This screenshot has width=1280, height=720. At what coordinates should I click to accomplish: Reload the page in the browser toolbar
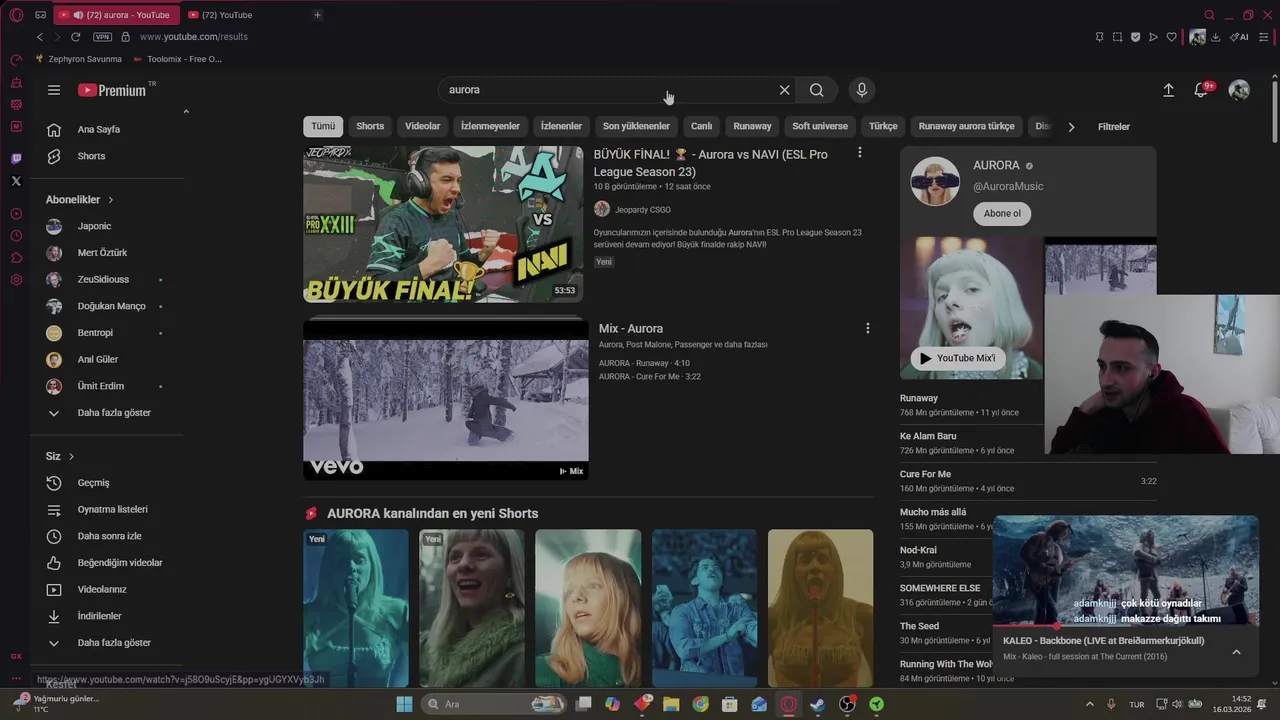click(75, 37)
